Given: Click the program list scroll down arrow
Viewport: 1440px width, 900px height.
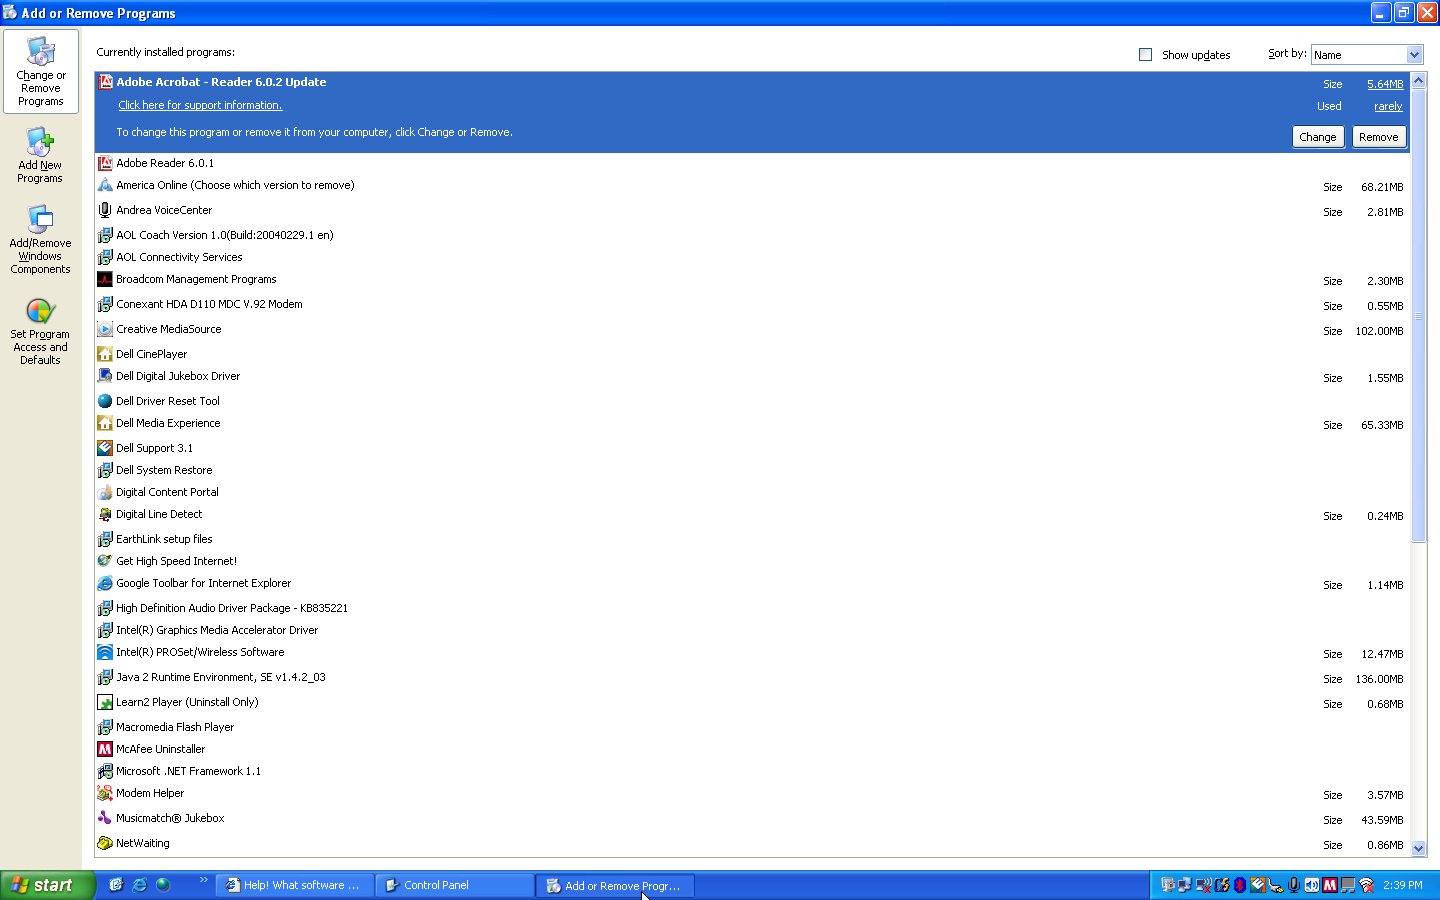Looking at the screenshot, I should [1418, 848].
